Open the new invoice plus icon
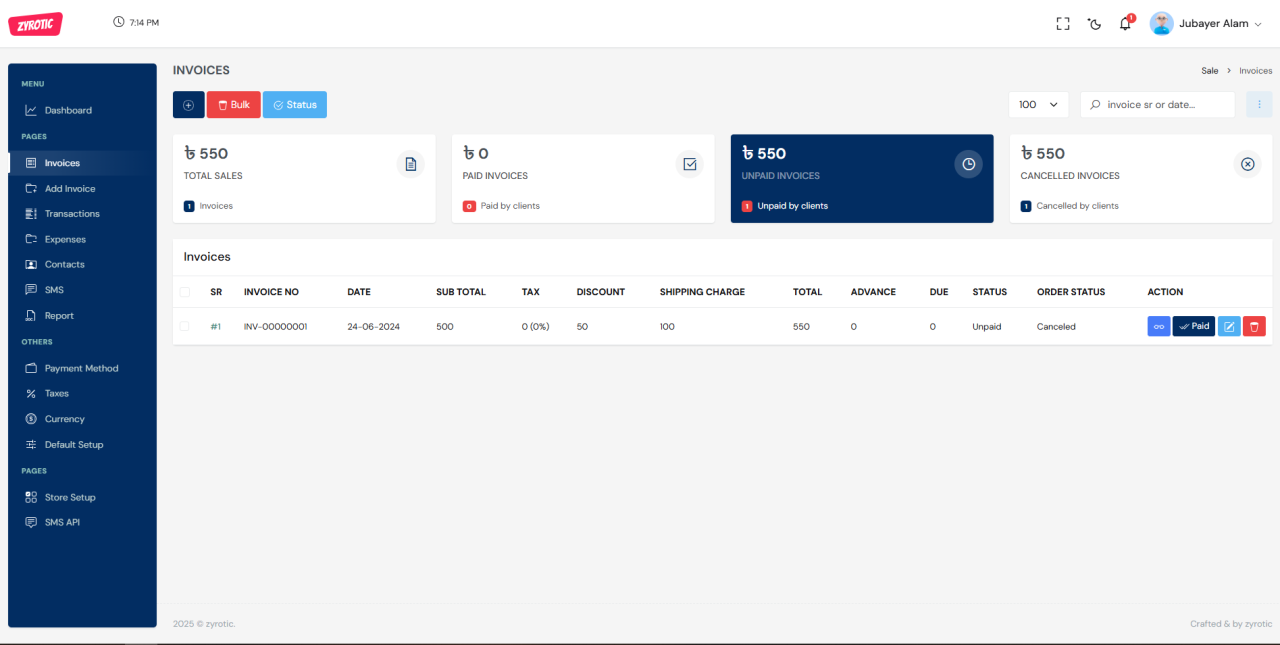This screenshot has width=1280, height=645. click(x=188, y=104)
